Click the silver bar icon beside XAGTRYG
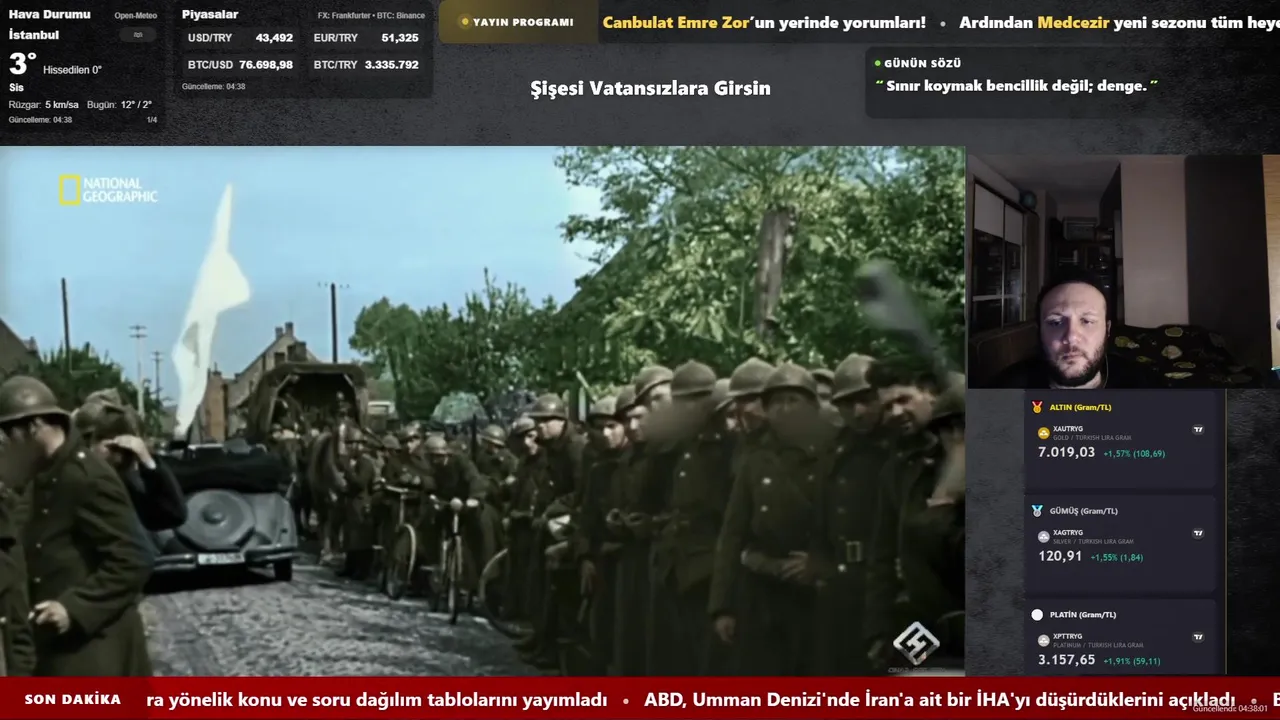This screenshot has height=720, width=1280. (1044, 536)
